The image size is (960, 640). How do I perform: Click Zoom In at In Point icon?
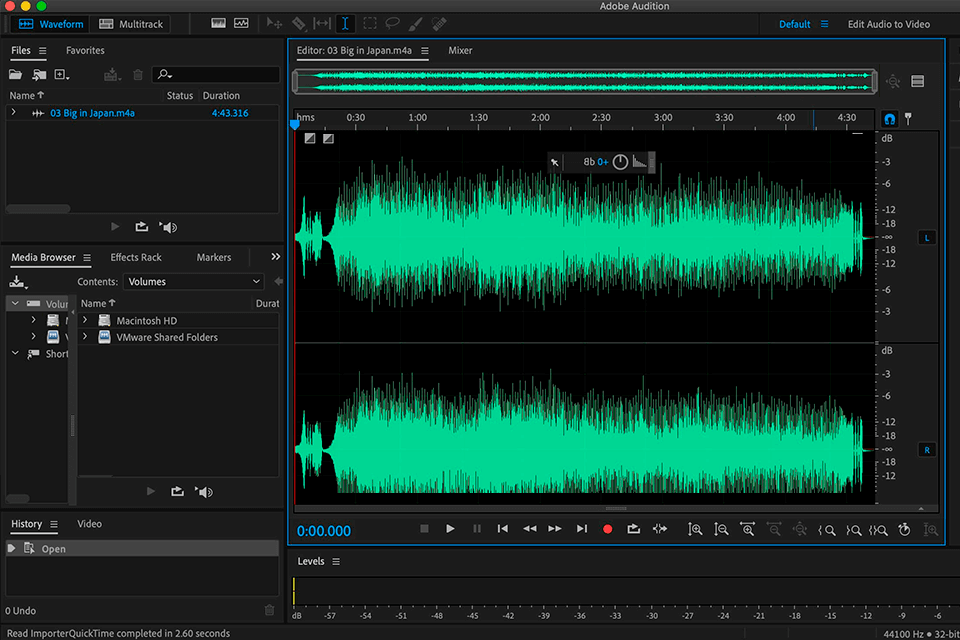click(x=827, y=530)
